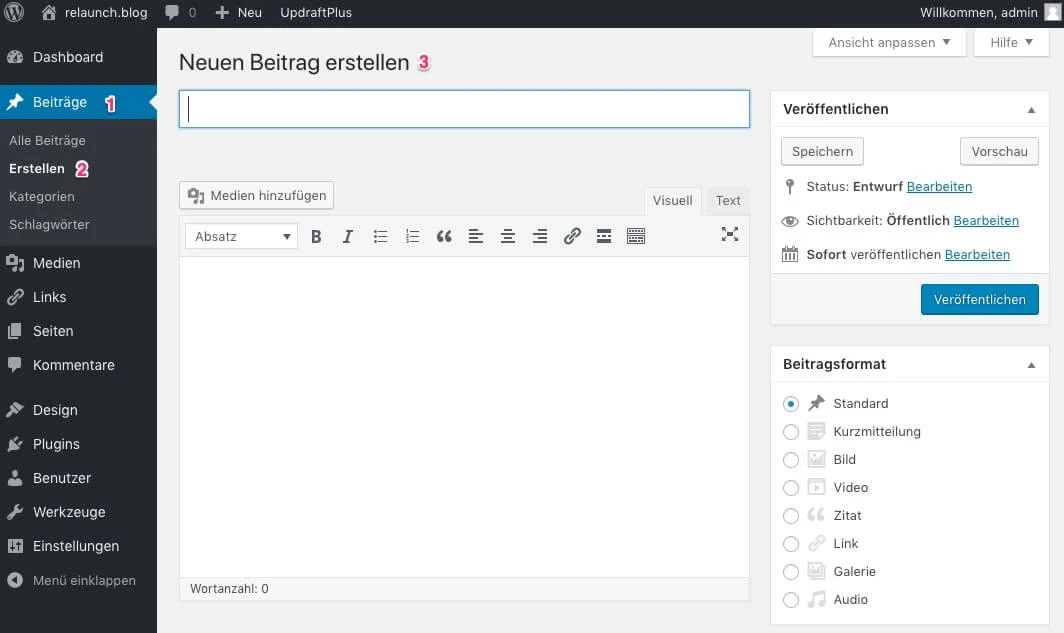1064x633 pixels.
Task: Edit Sichtbarkeit via Bearbeiten link
Action: [986, 220]
